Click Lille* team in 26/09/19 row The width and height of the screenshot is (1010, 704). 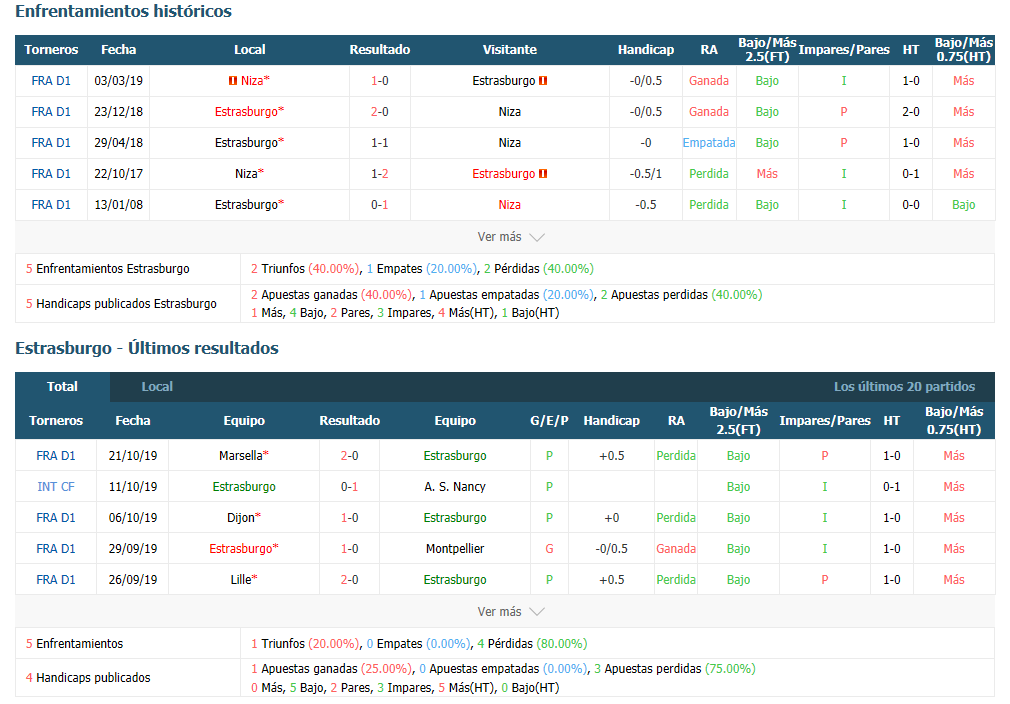tap(243, 579)
